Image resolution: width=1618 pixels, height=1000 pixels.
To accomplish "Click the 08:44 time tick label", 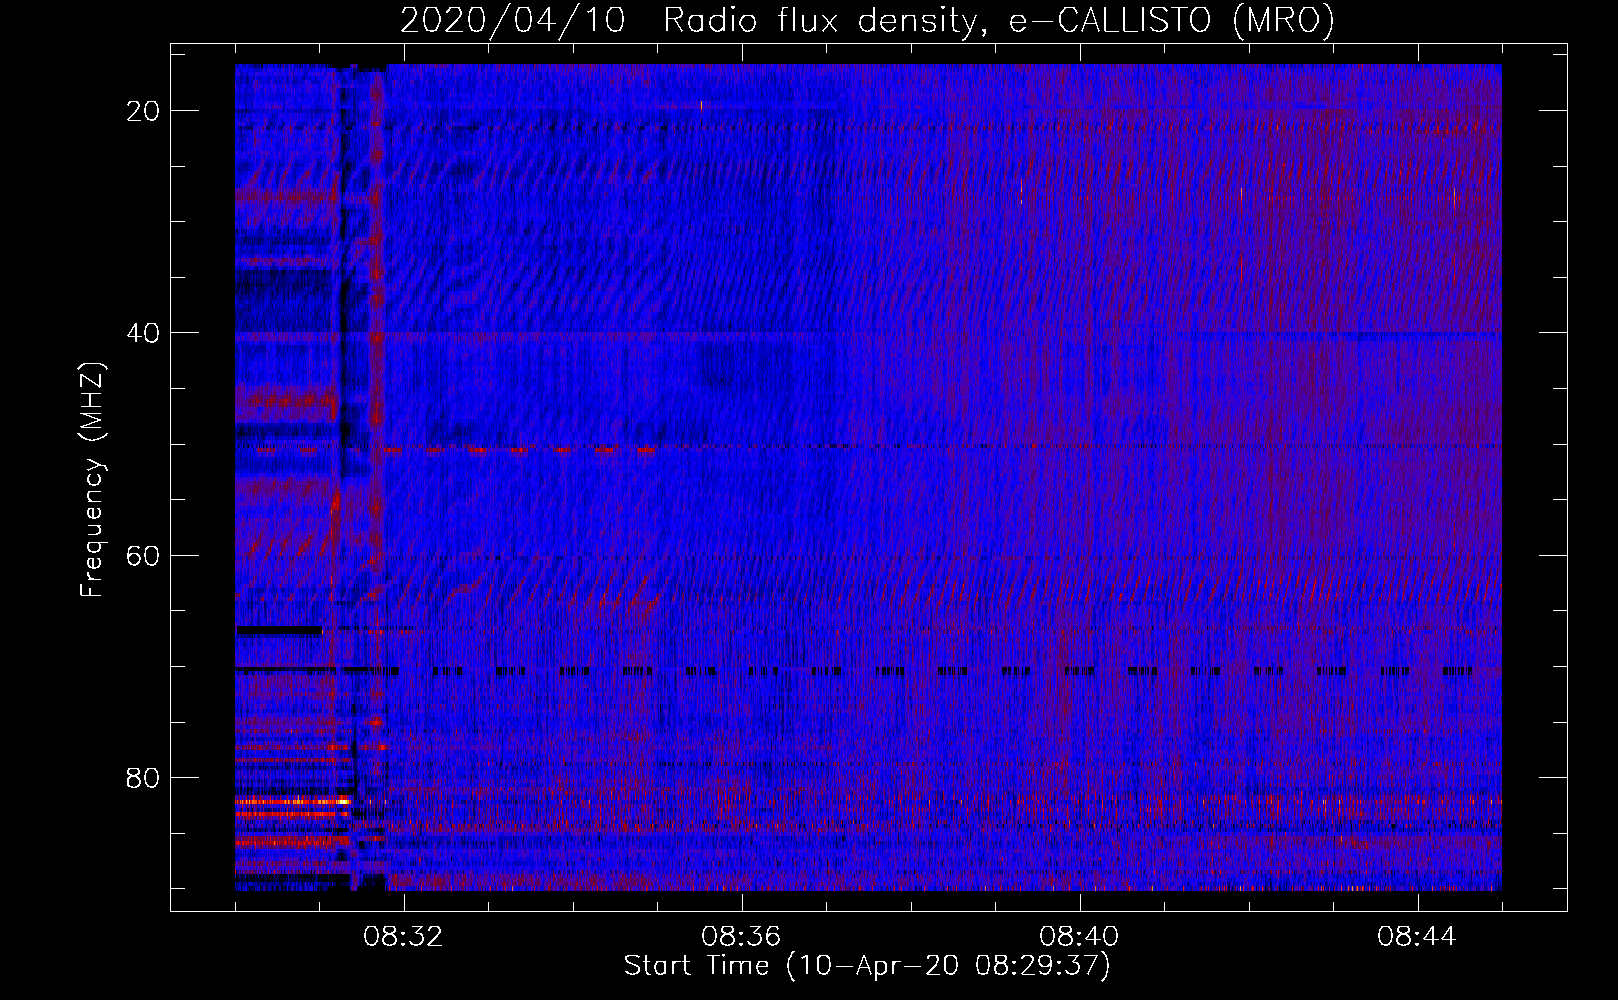I will 1417,937.
